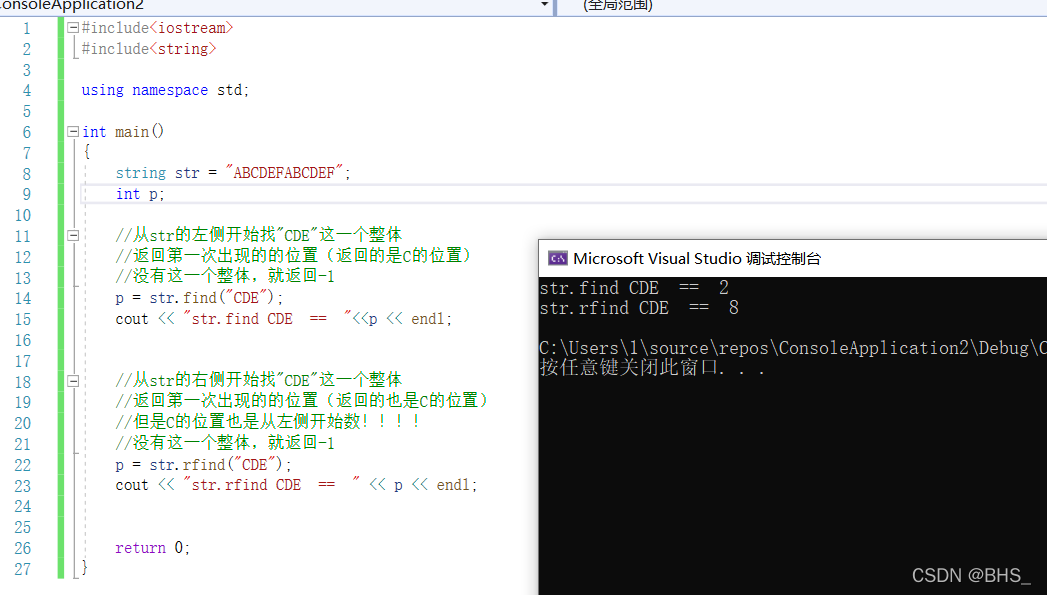Open the (全局范围) scope selector dropdown
The width and height of the screenshot is (1047, 595).
tap(700, 6)
